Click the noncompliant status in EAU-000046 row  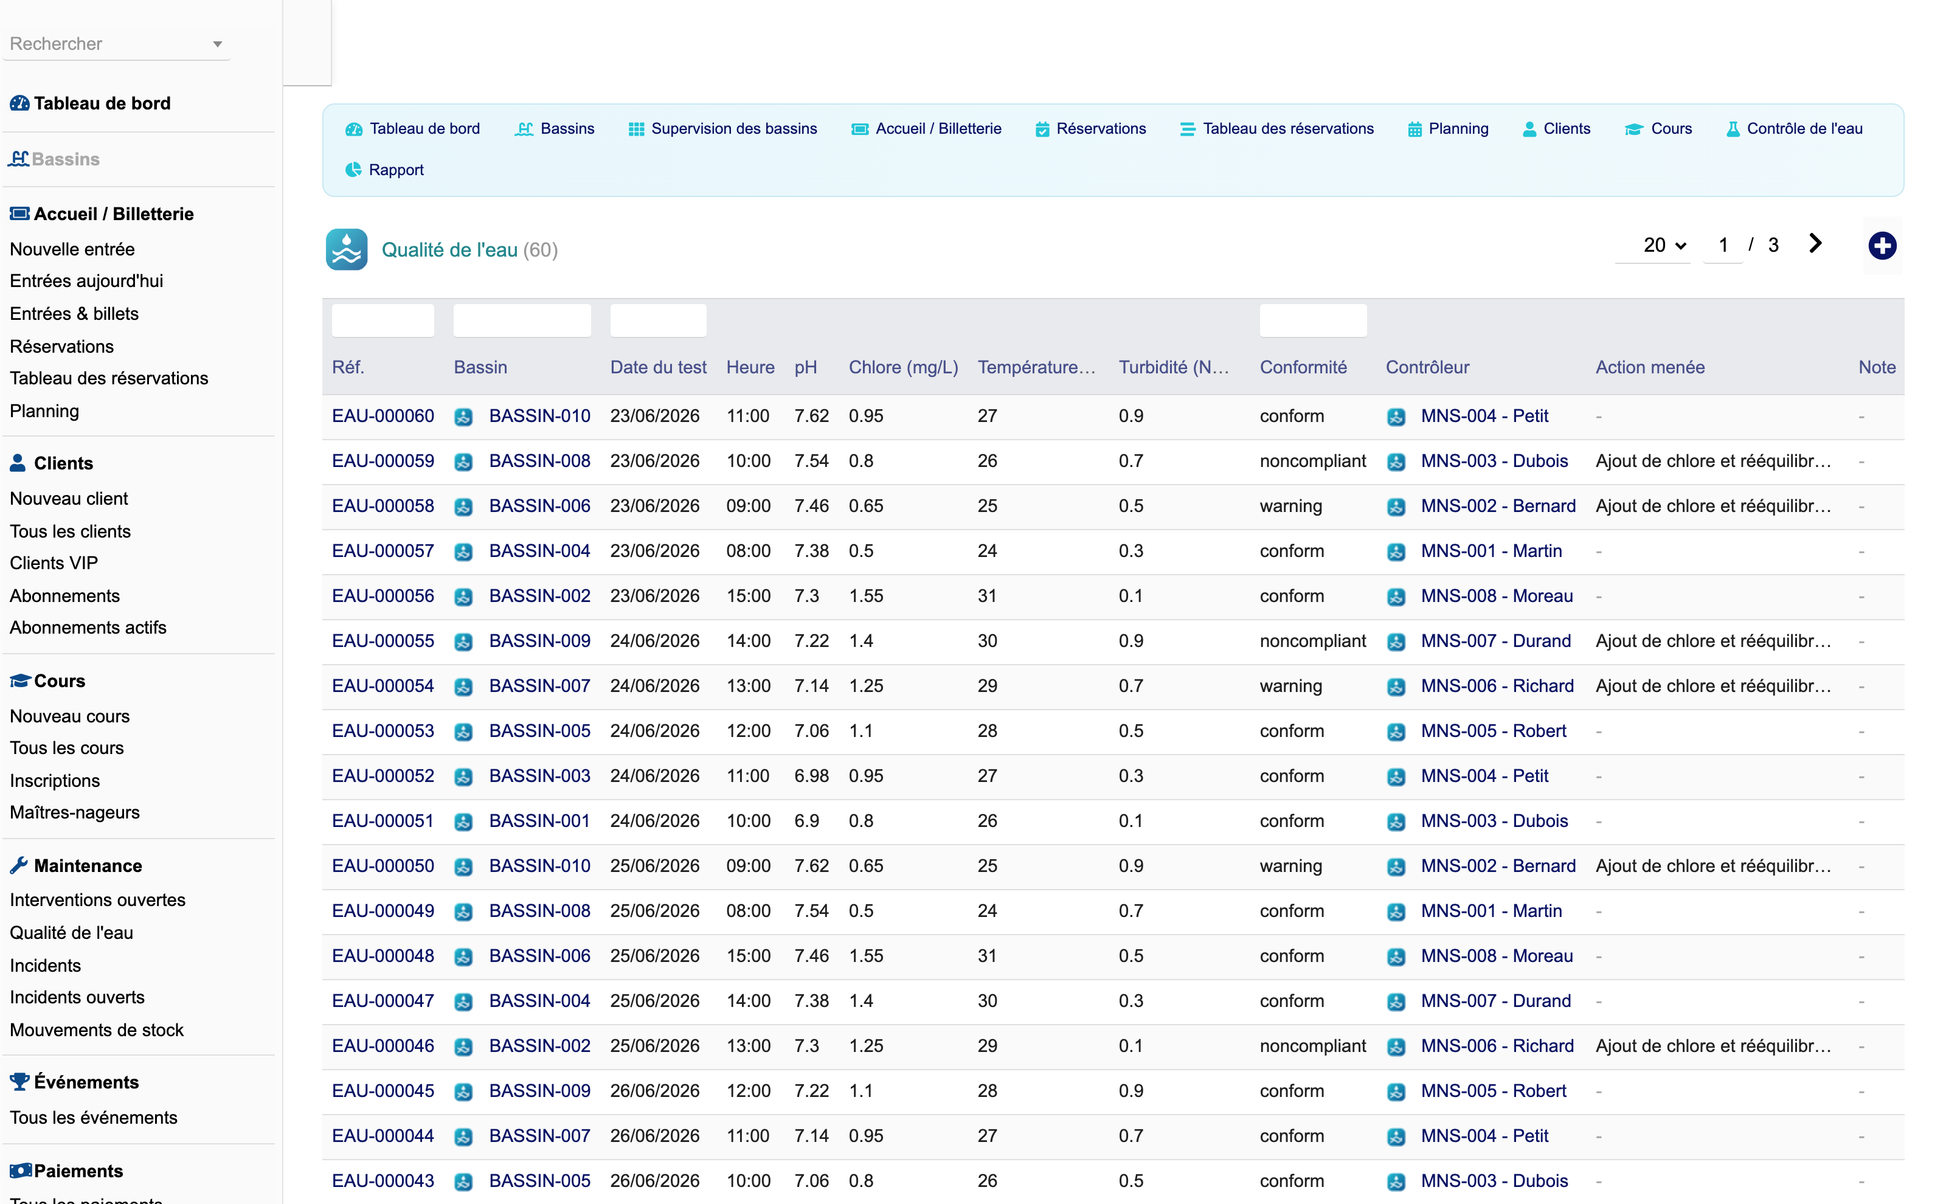pyautogui.click(x=1313, y=1046)
